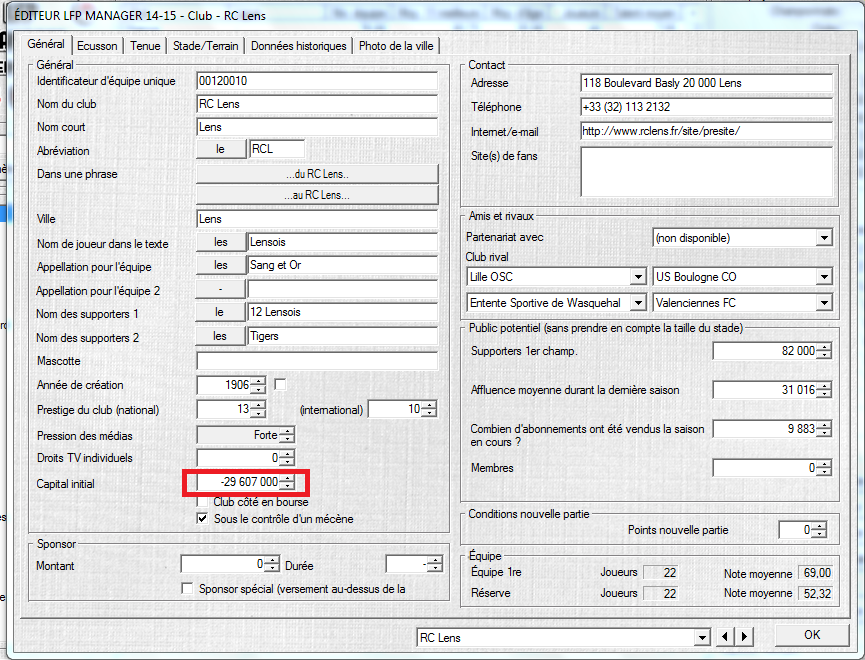
Task: Enable the Sponsor spécial checkbox
Action: click(188, 589)
